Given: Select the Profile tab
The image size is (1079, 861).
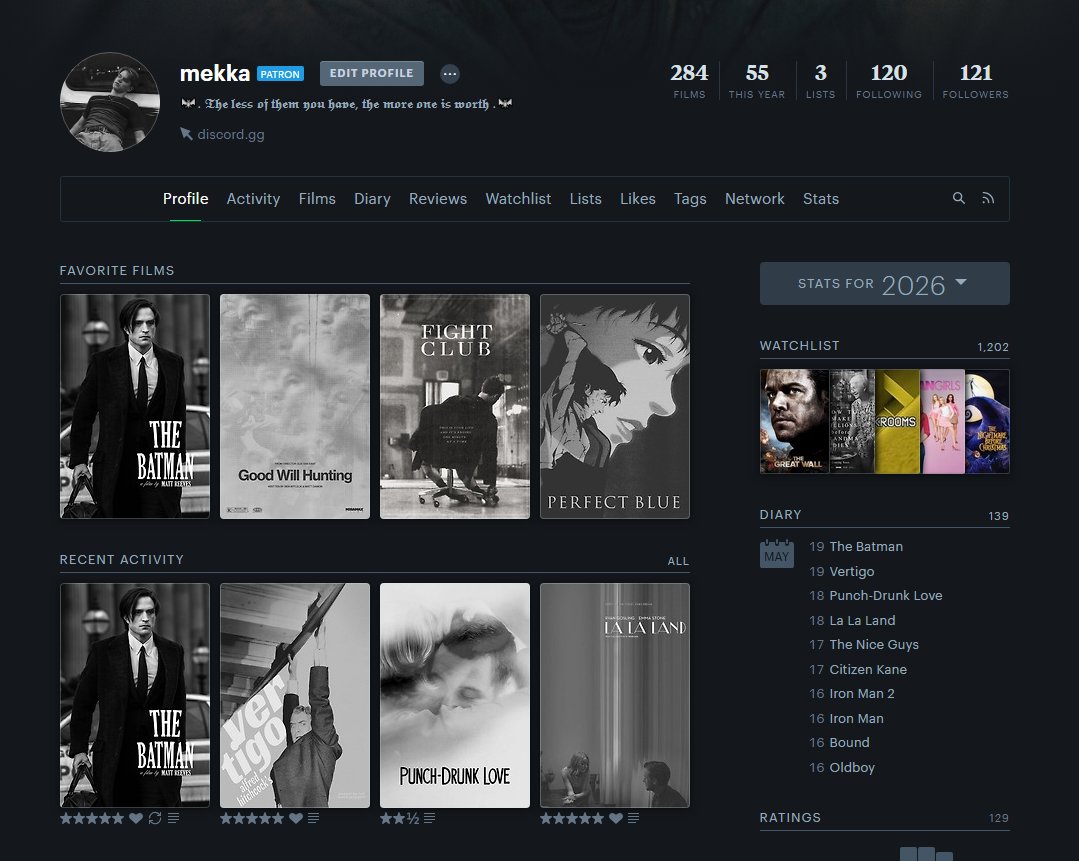Looking at the screenshot, I should (x=185, y=198).
